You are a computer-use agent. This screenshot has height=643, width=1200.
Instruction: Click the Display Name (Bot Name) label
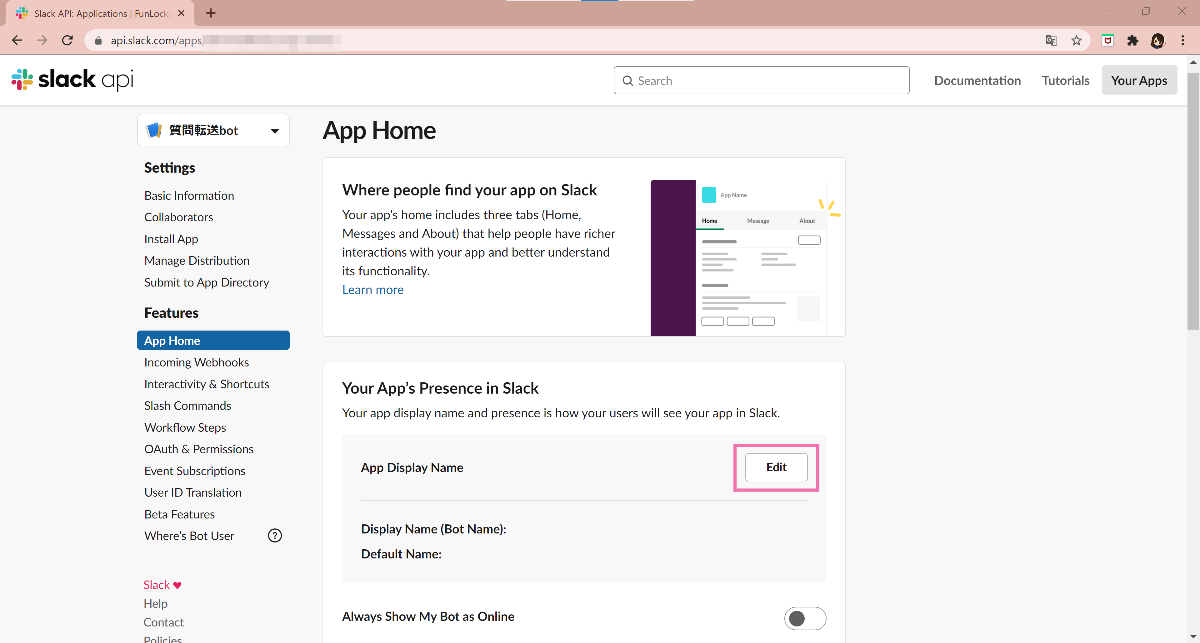(x=433, y=529)
